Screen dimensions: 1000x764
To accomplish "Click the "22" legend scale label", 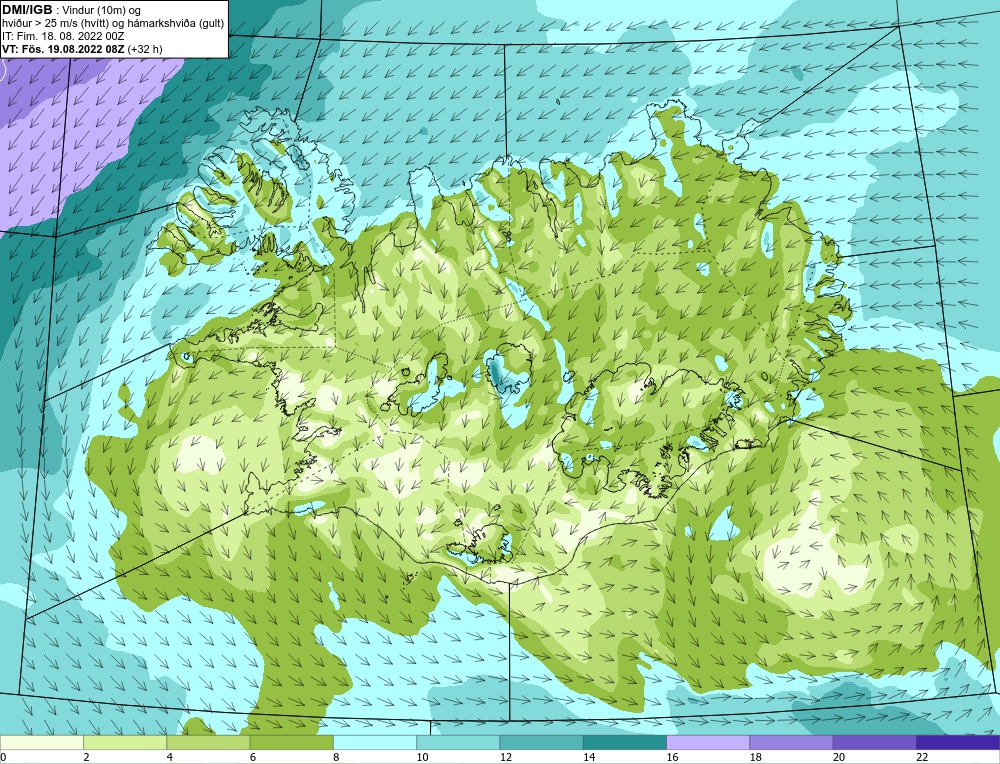I will [x=922, y=757].
